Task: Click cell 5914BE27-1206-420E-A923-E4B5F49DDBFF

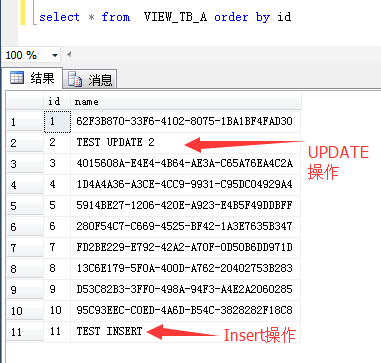Action: tap(186, 206)
